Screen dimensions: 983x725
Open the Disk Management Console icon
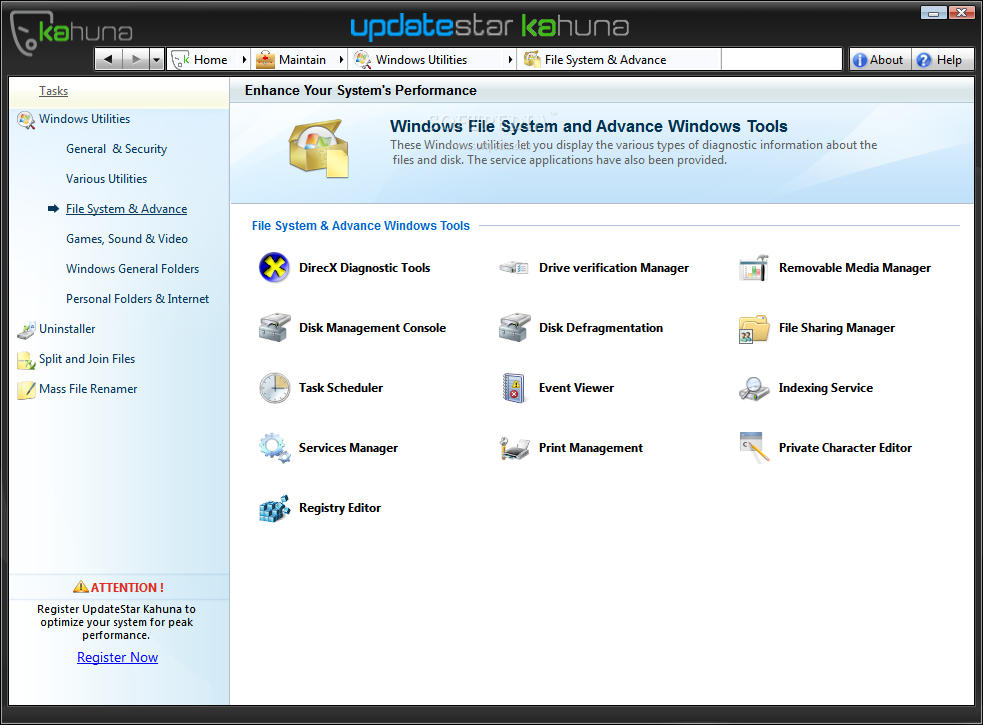tap(274, 327)
